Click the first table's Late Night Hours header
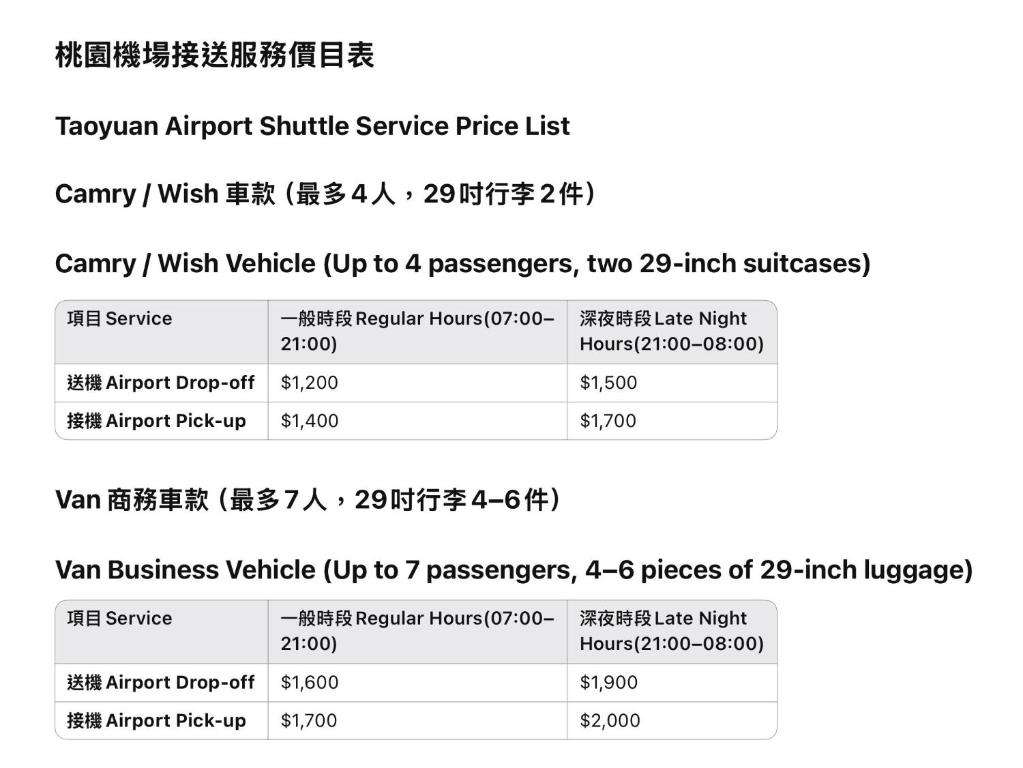 coord(671,331)
